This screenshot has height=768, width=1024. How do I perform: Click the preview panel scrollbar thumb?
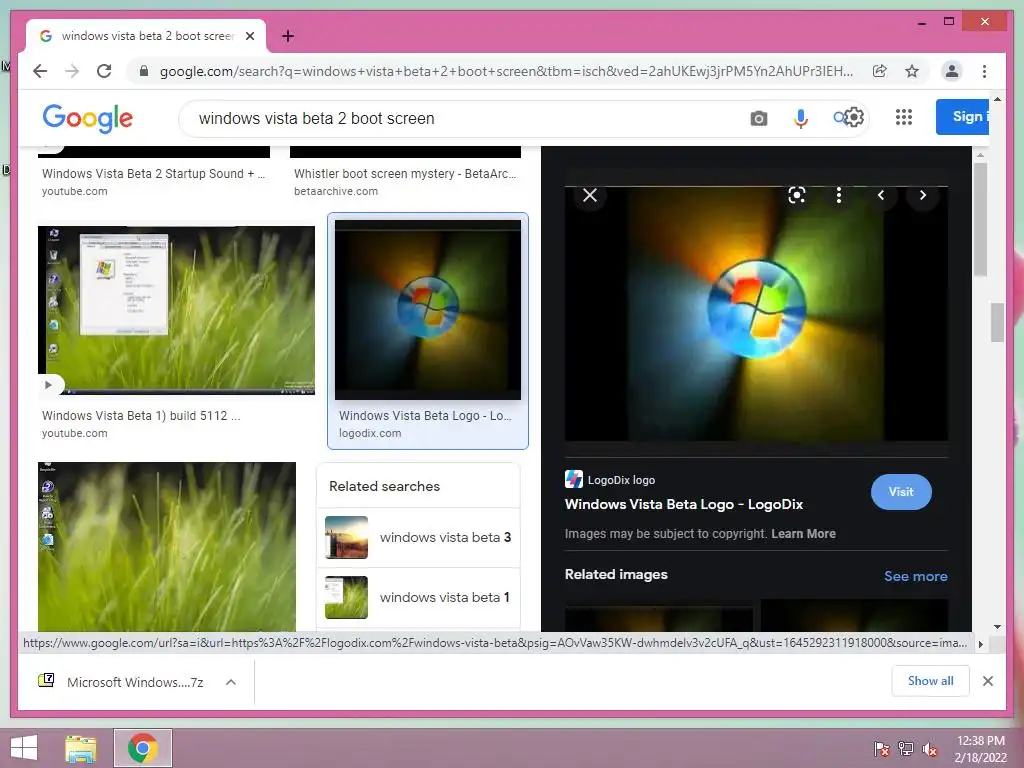pyautogui.click(x=980, y=219)
